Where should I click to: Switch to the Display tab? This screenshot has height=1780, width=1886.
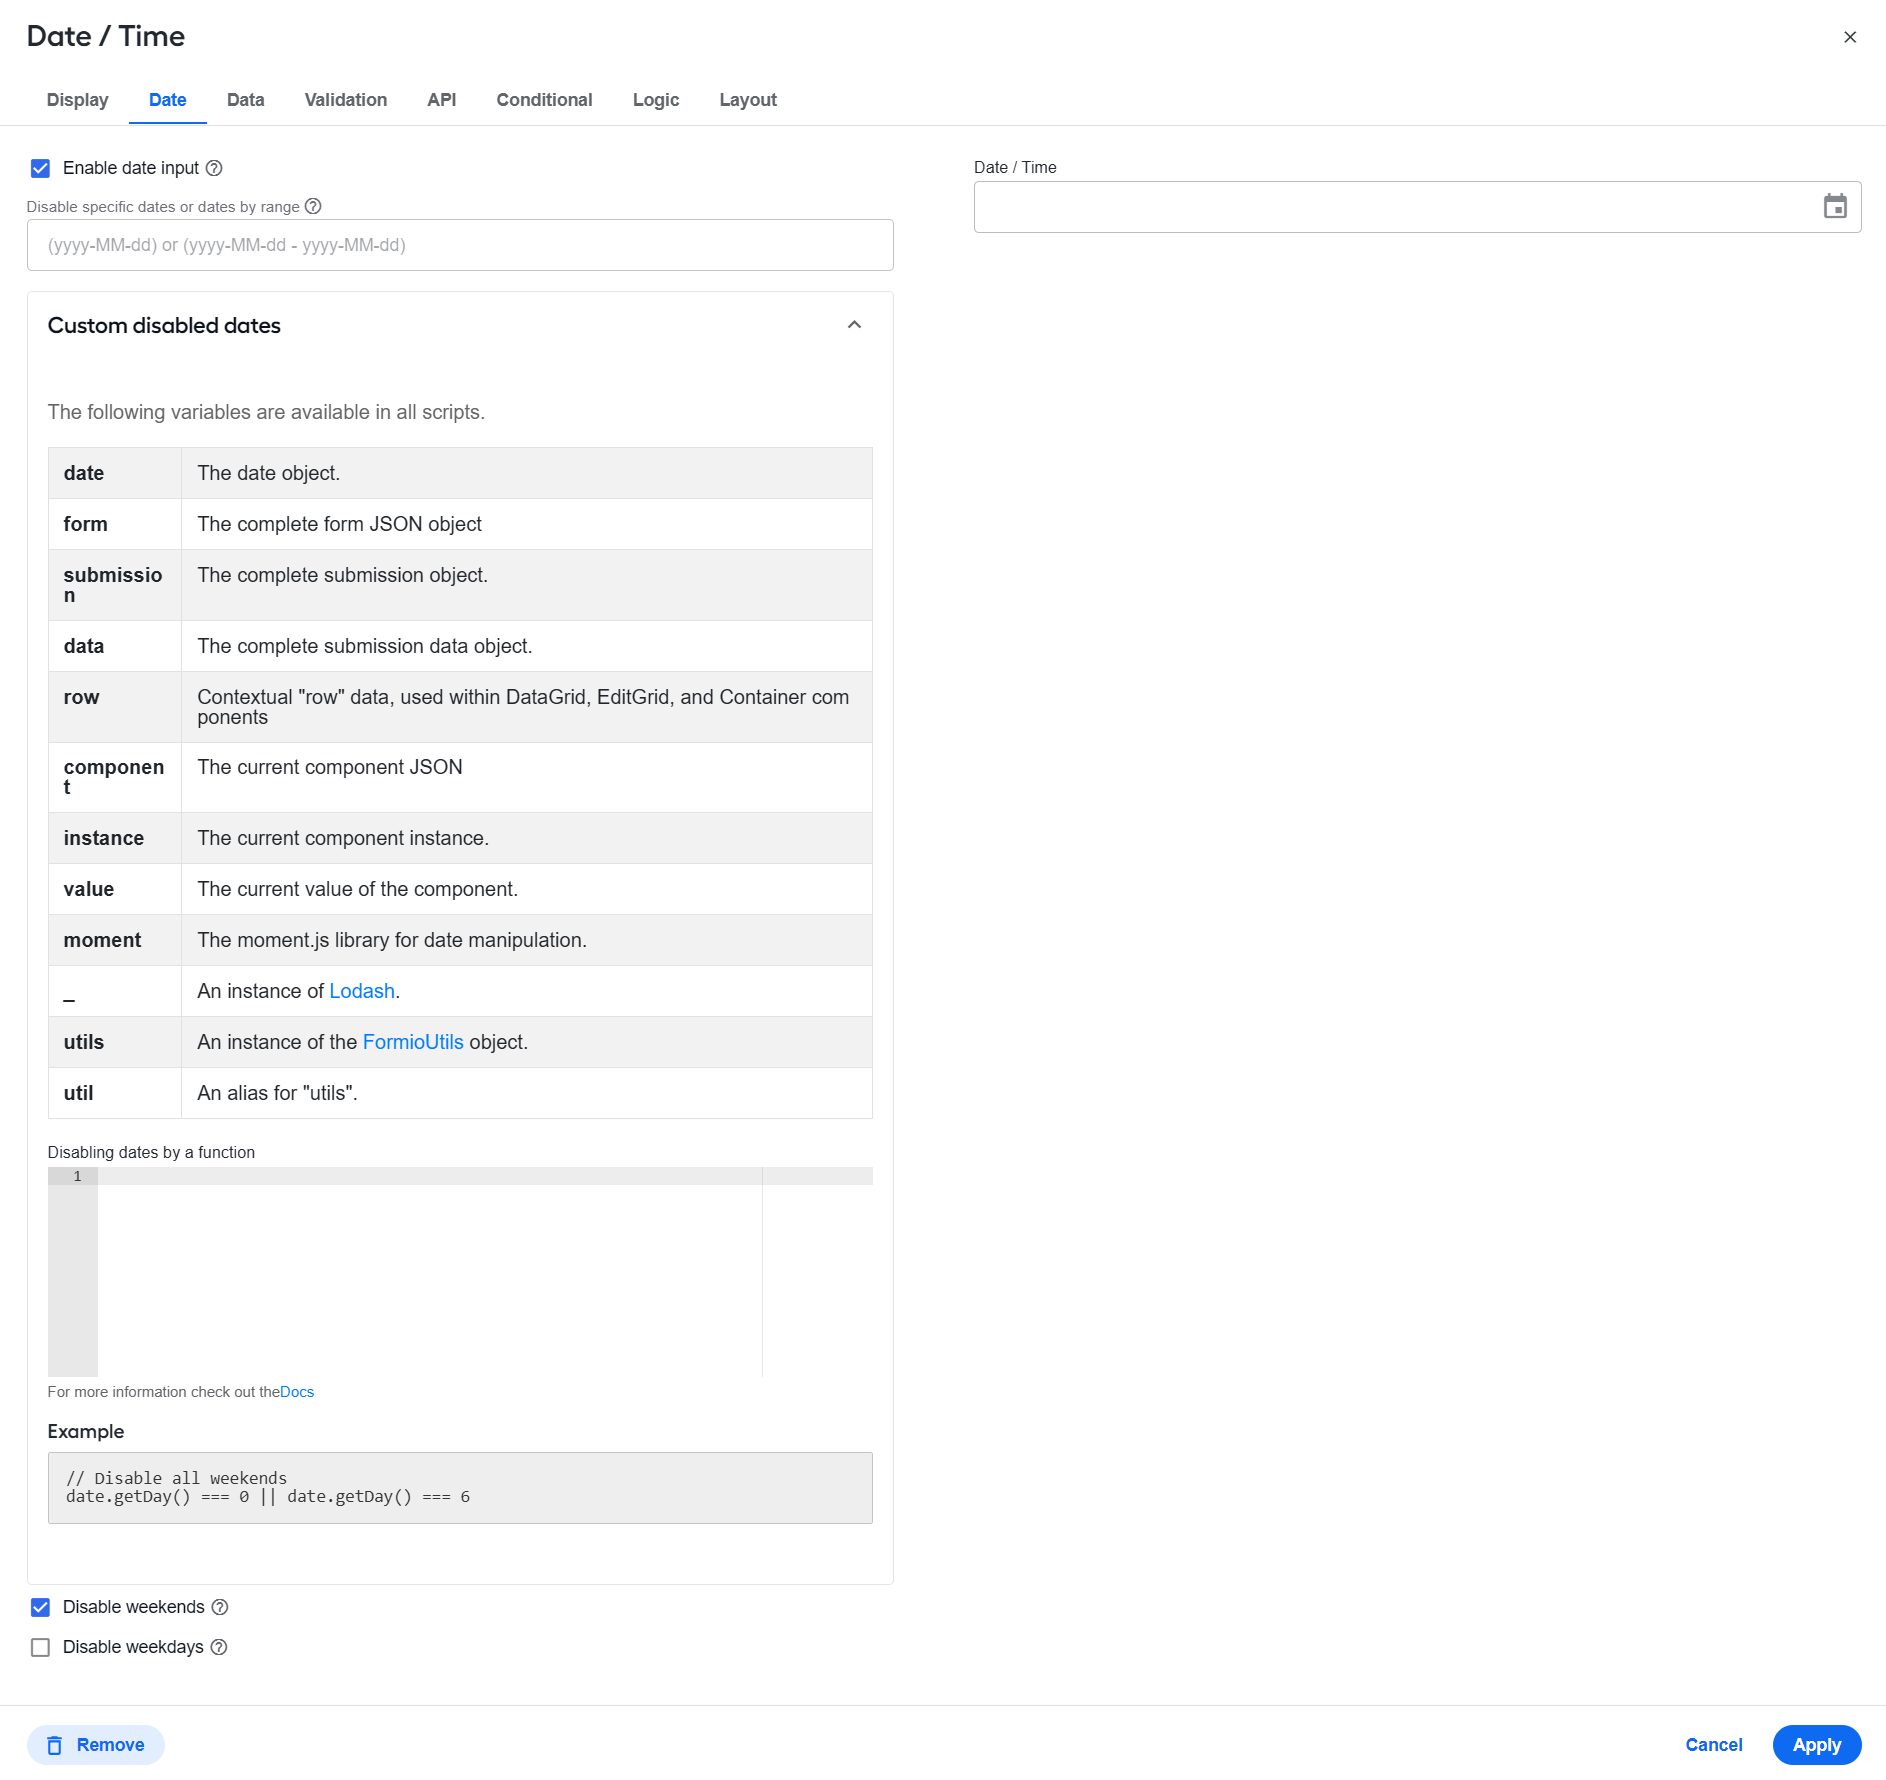click(78, 100)
